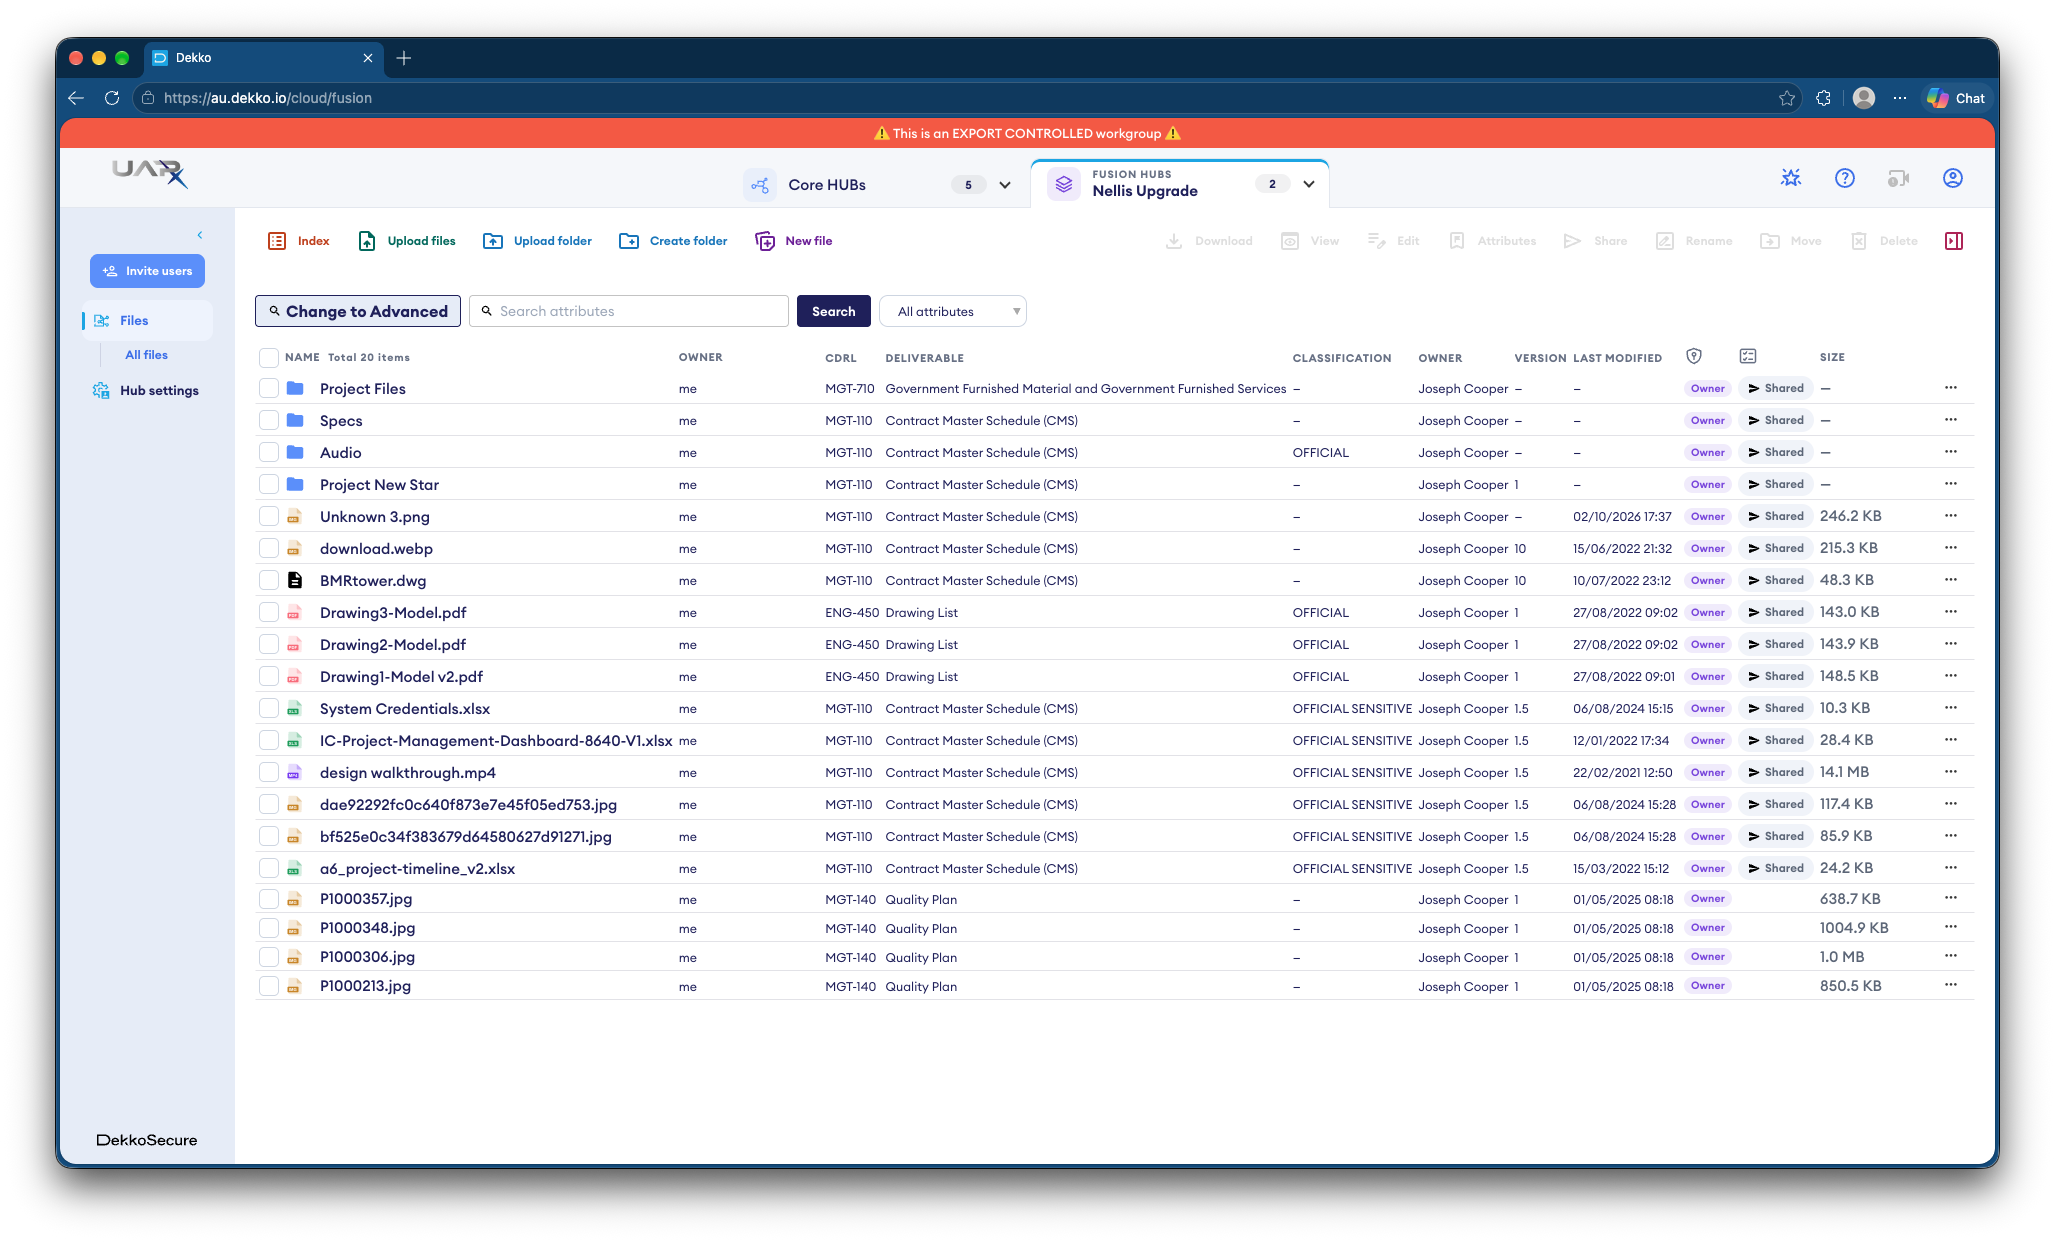Image resolution: width=2055 pixels, height=1242 pixels.
Task: Open more options for BMRtower.dwg row
Action: point(1951,580)
